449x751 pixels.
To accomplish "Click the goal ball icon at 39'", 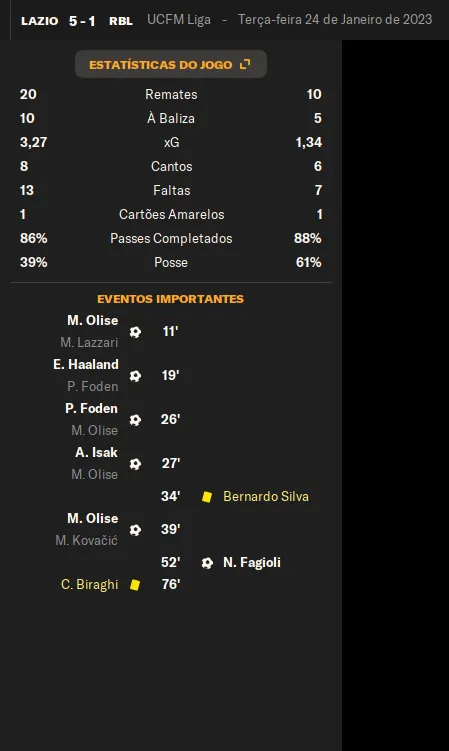I will point(136,530).
